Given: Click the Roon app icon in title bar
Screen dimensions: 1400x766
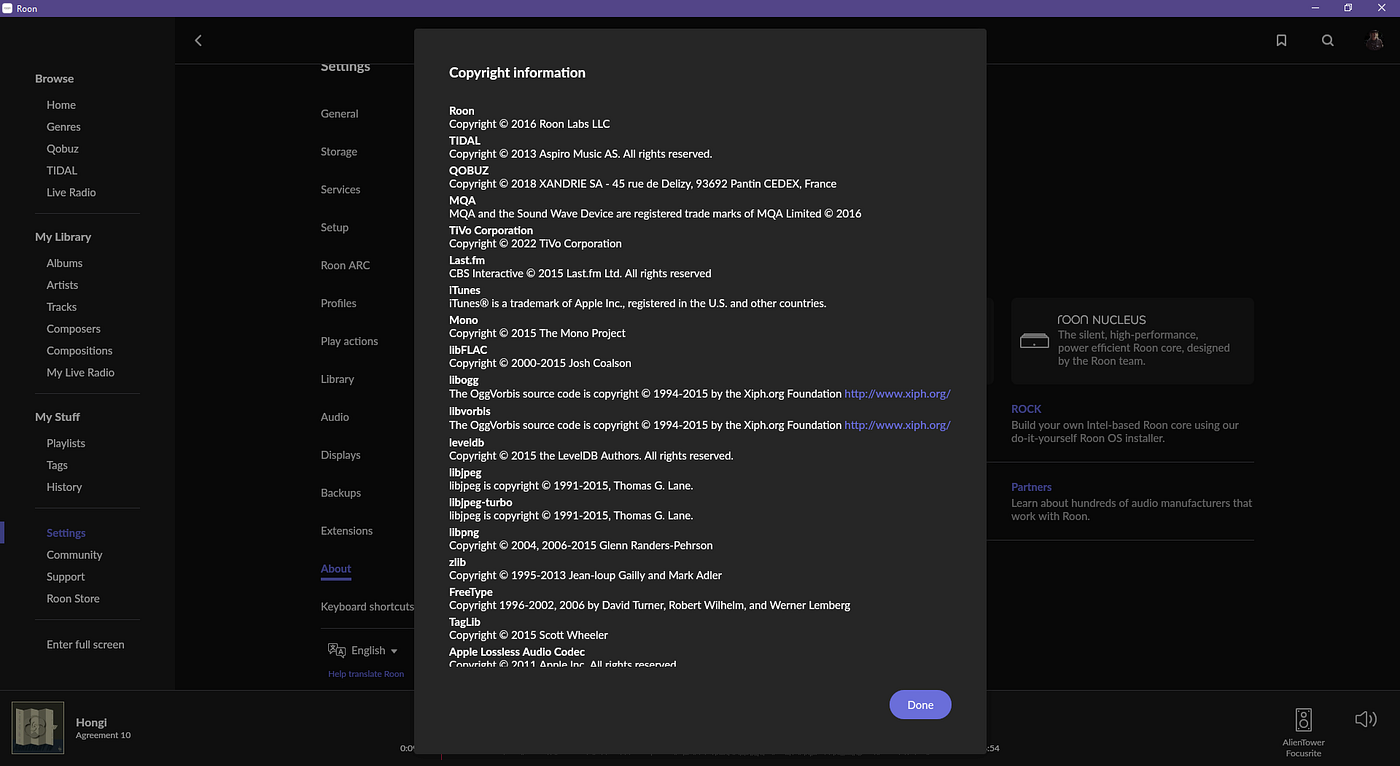Looking at the screenshot, I should (x=8, y=8).
